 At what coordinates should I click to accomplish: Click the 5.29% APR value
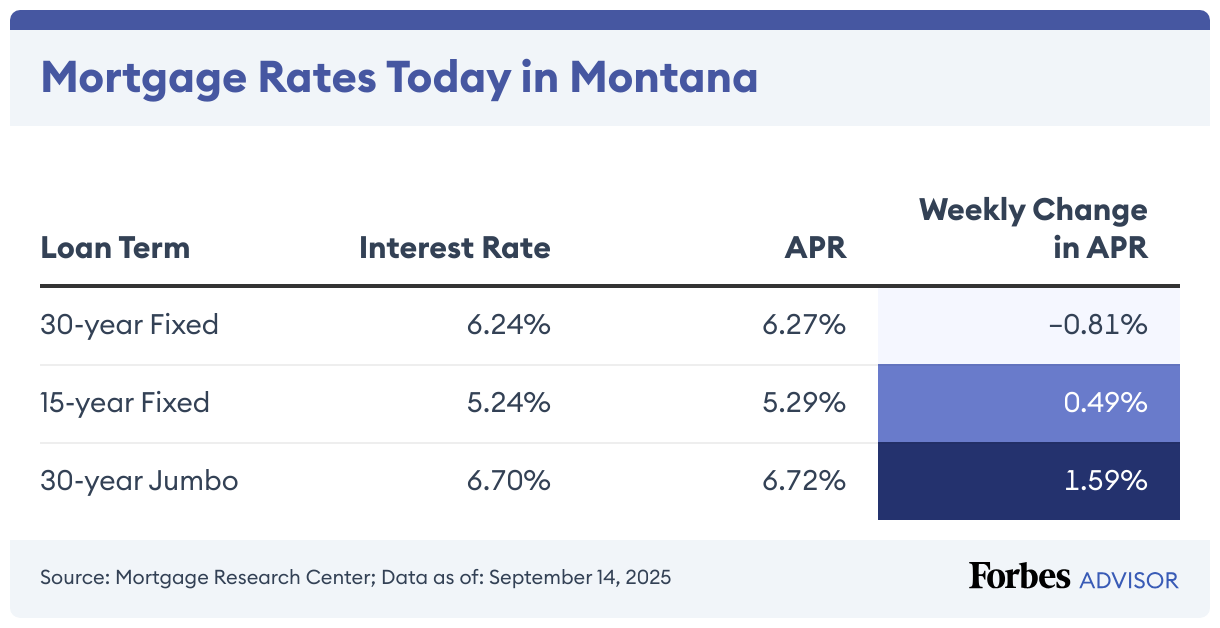click(x=805, y=403)
